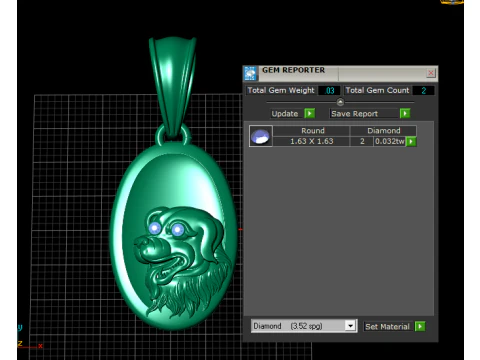Click the Set Material button
The image size is (480, 360).
[387, 327]
